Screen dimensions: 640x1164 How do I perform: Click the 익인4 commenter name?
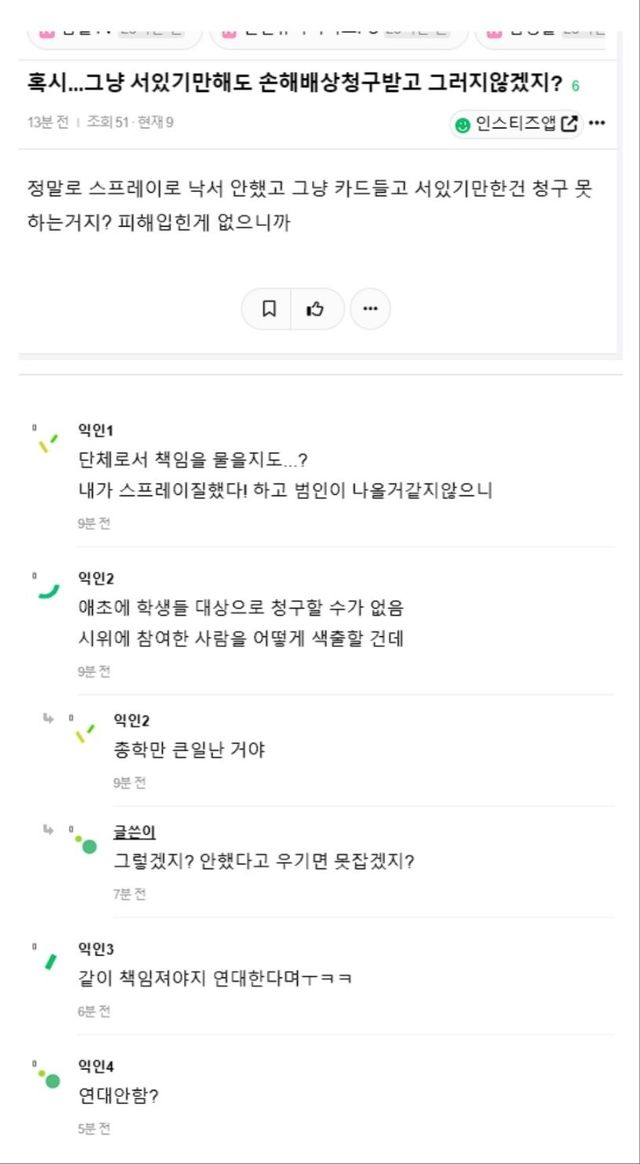[96, 1066]
